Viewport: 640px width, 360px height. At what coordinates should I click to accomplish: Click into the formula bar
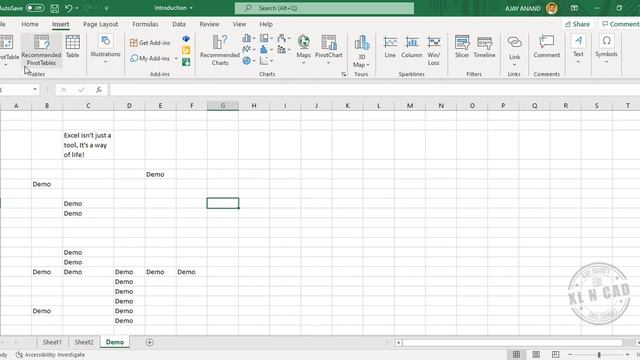[374, 90]
